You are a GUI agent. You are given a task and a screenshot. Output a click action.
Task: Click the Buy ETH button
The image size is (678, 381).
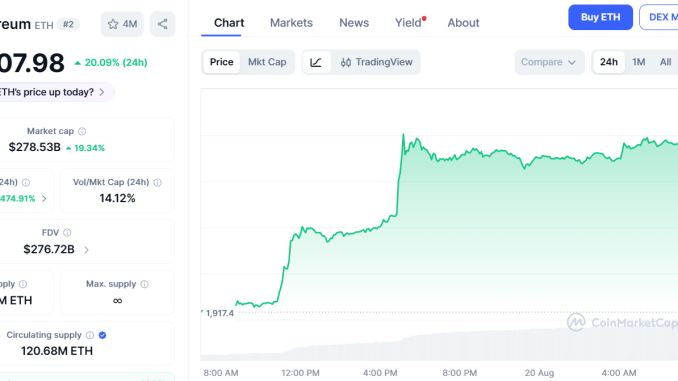600,17
